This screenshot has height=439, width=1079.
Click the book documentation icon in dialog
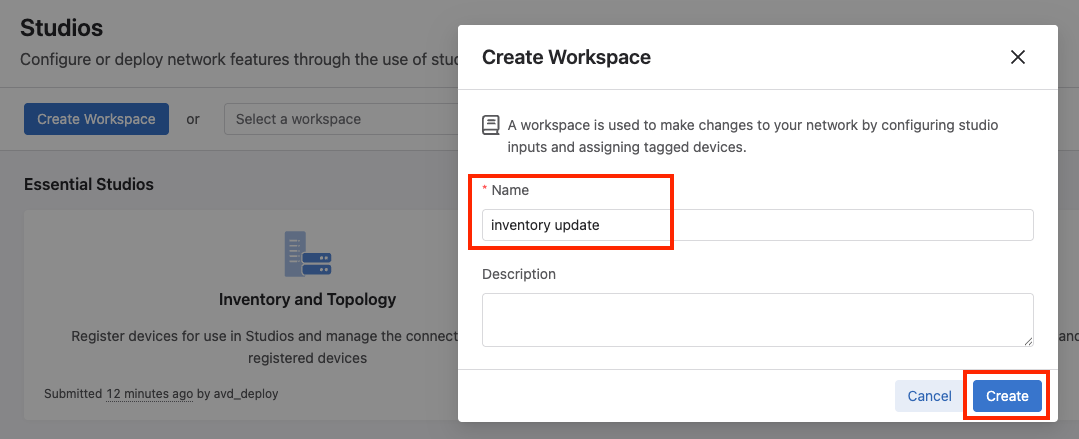click(490, 125)
